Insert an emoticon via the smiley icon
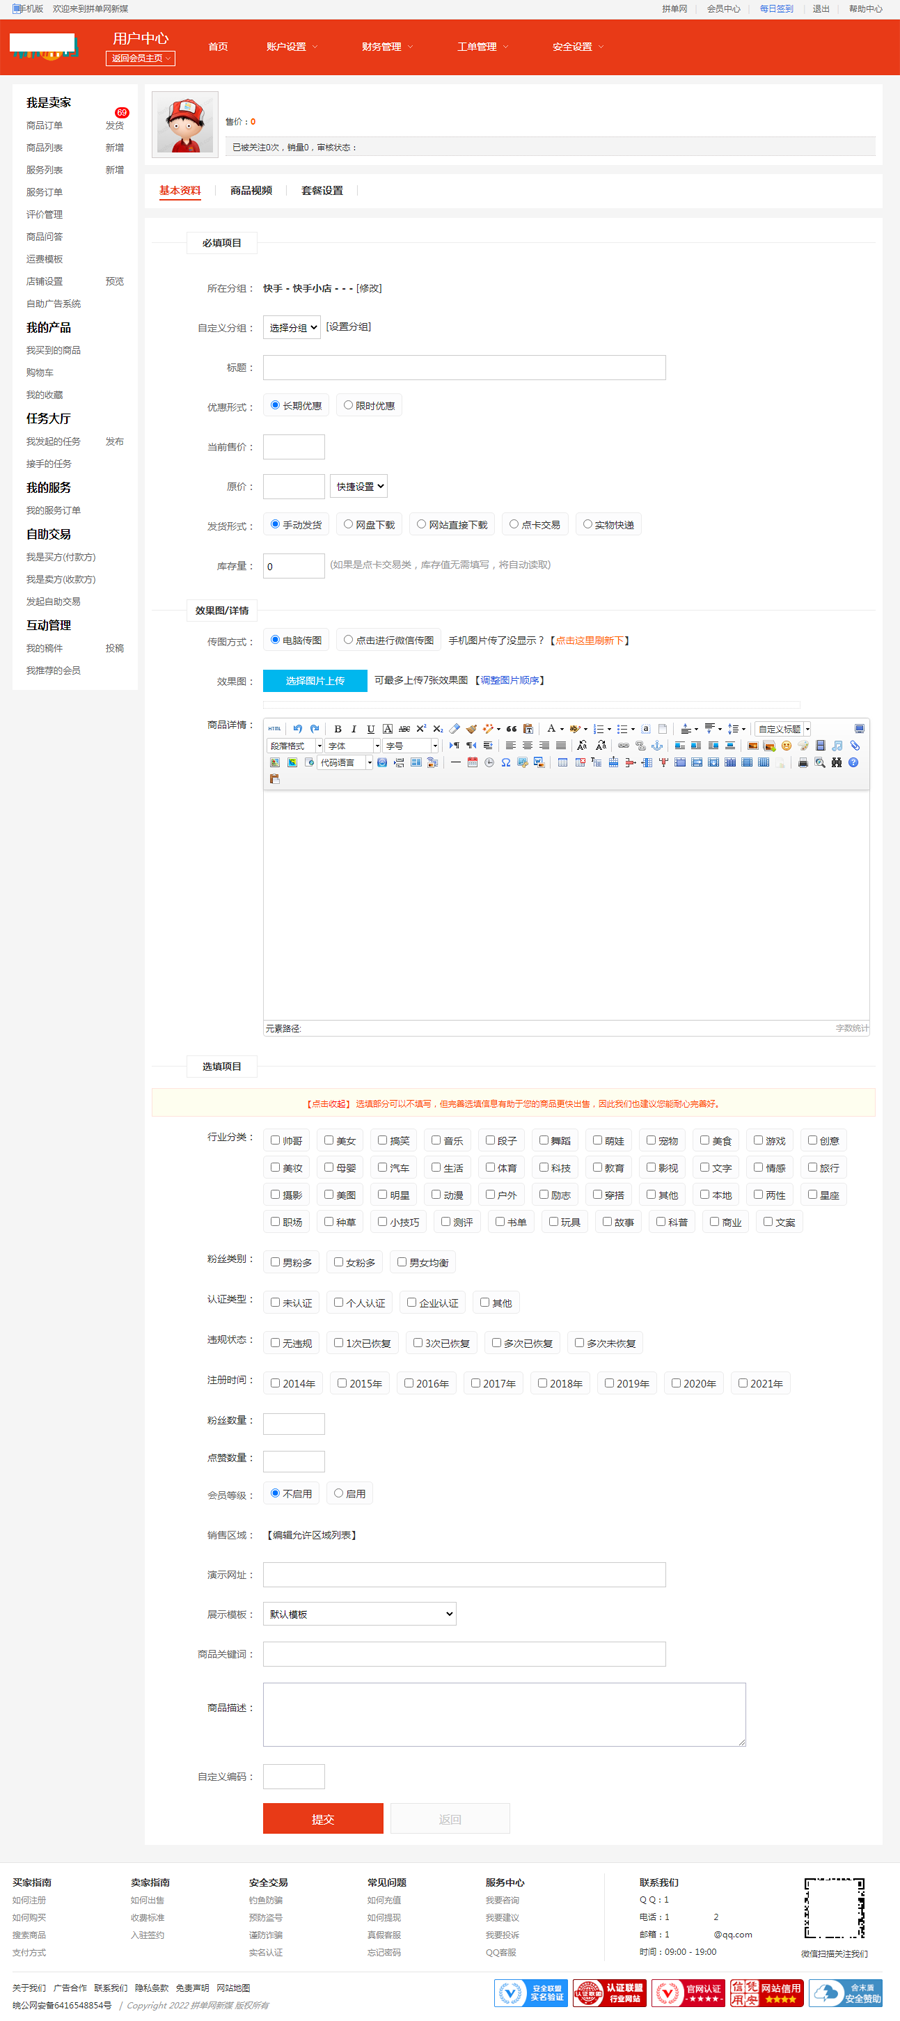This screenshot has width=900, height=2021. pos(786,746)
